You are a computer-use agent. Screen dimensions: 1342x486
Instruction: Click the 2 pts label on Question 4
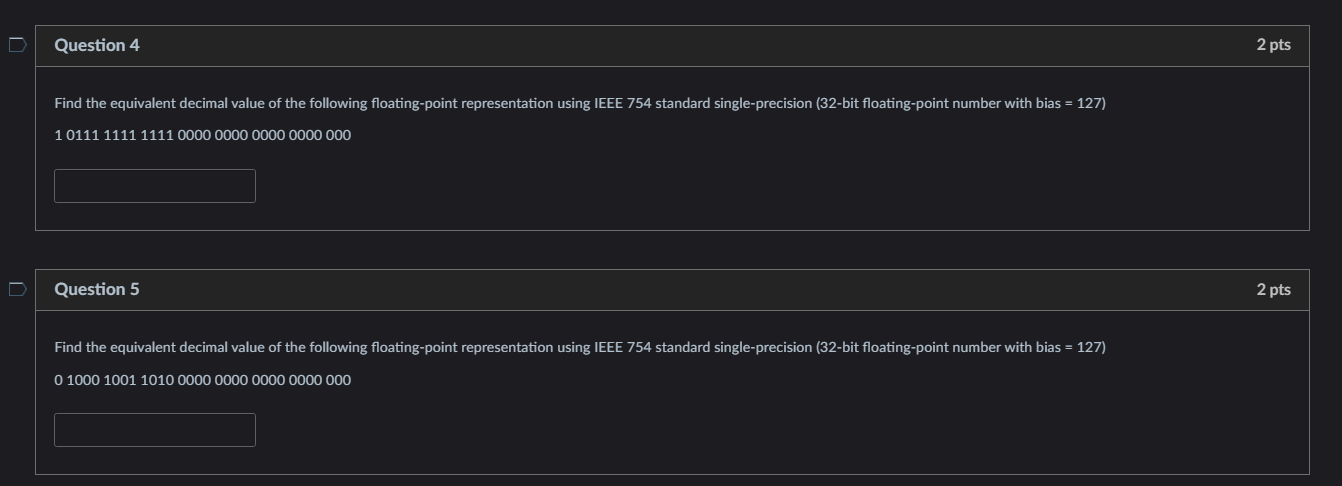[x=1273, y=45]
